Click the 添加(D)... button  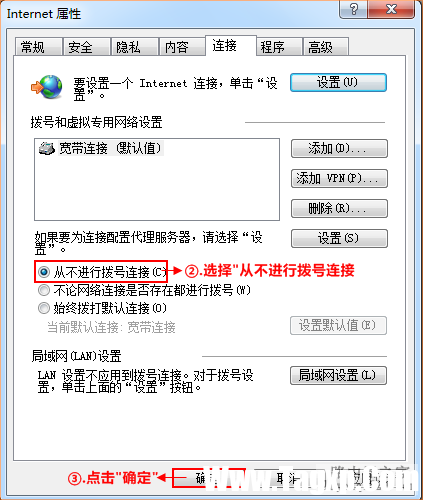(x=339, y=148)
